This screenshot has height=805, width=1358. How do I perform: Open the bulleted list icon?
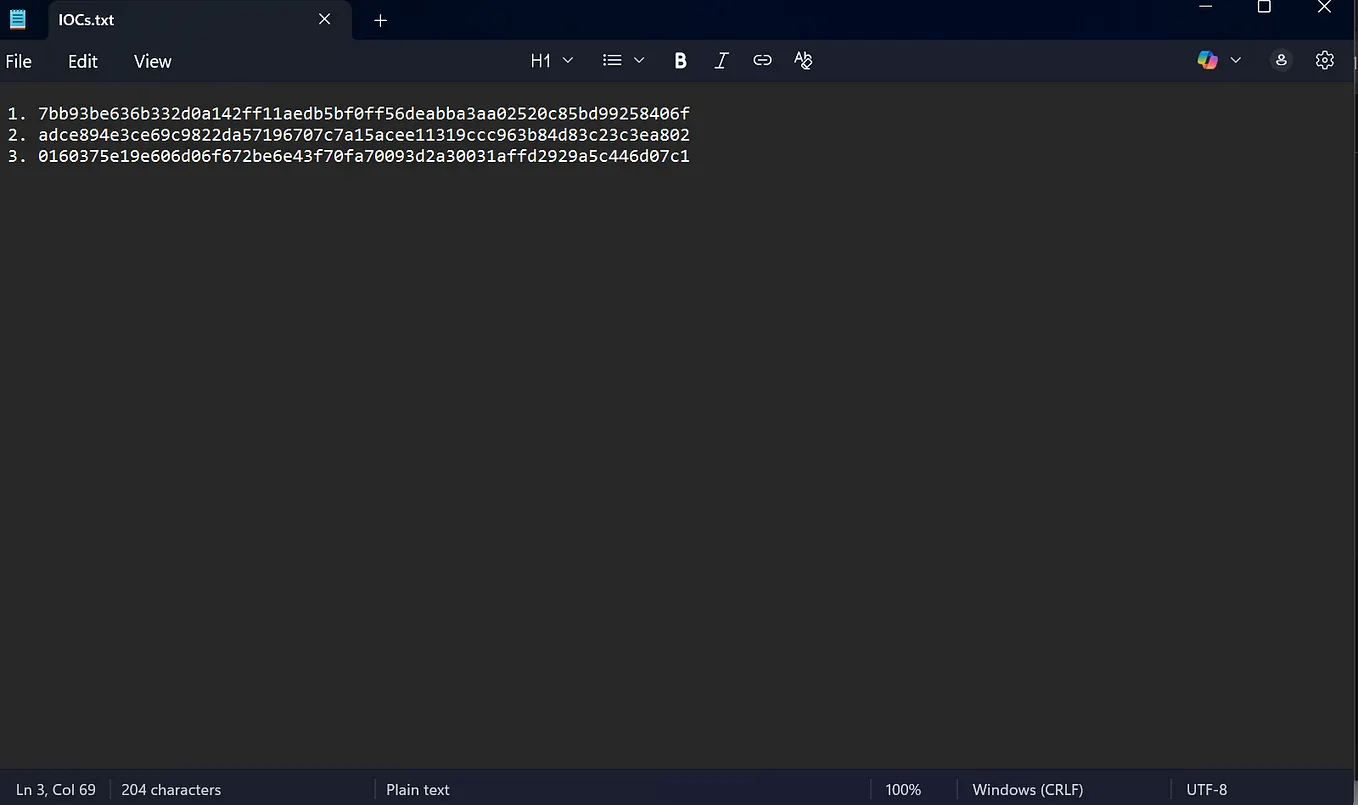[612, 61]
